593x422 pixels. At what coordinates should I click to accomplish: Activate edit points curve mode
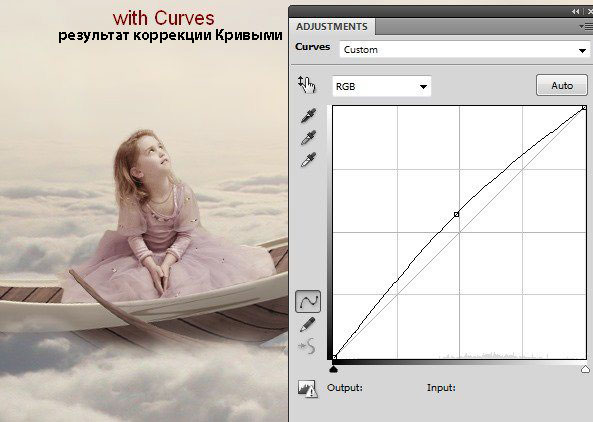point(308,301)
